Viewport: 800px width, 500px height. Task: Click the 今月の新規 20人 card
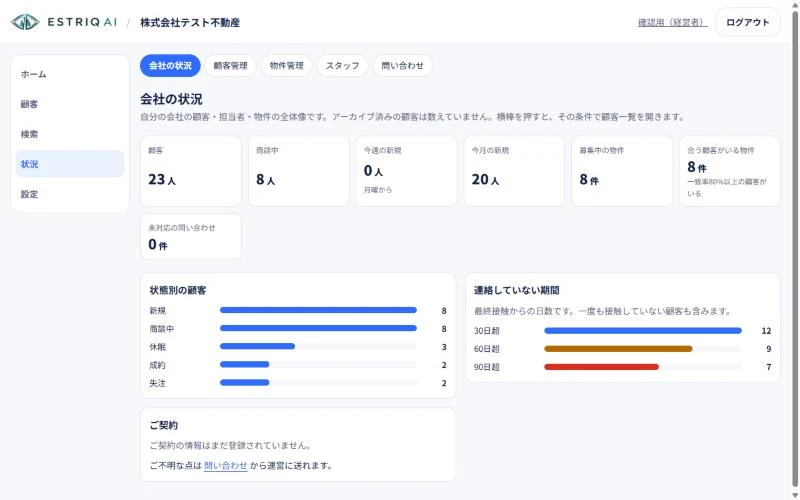pyautogui.click(x=514, y=171)
